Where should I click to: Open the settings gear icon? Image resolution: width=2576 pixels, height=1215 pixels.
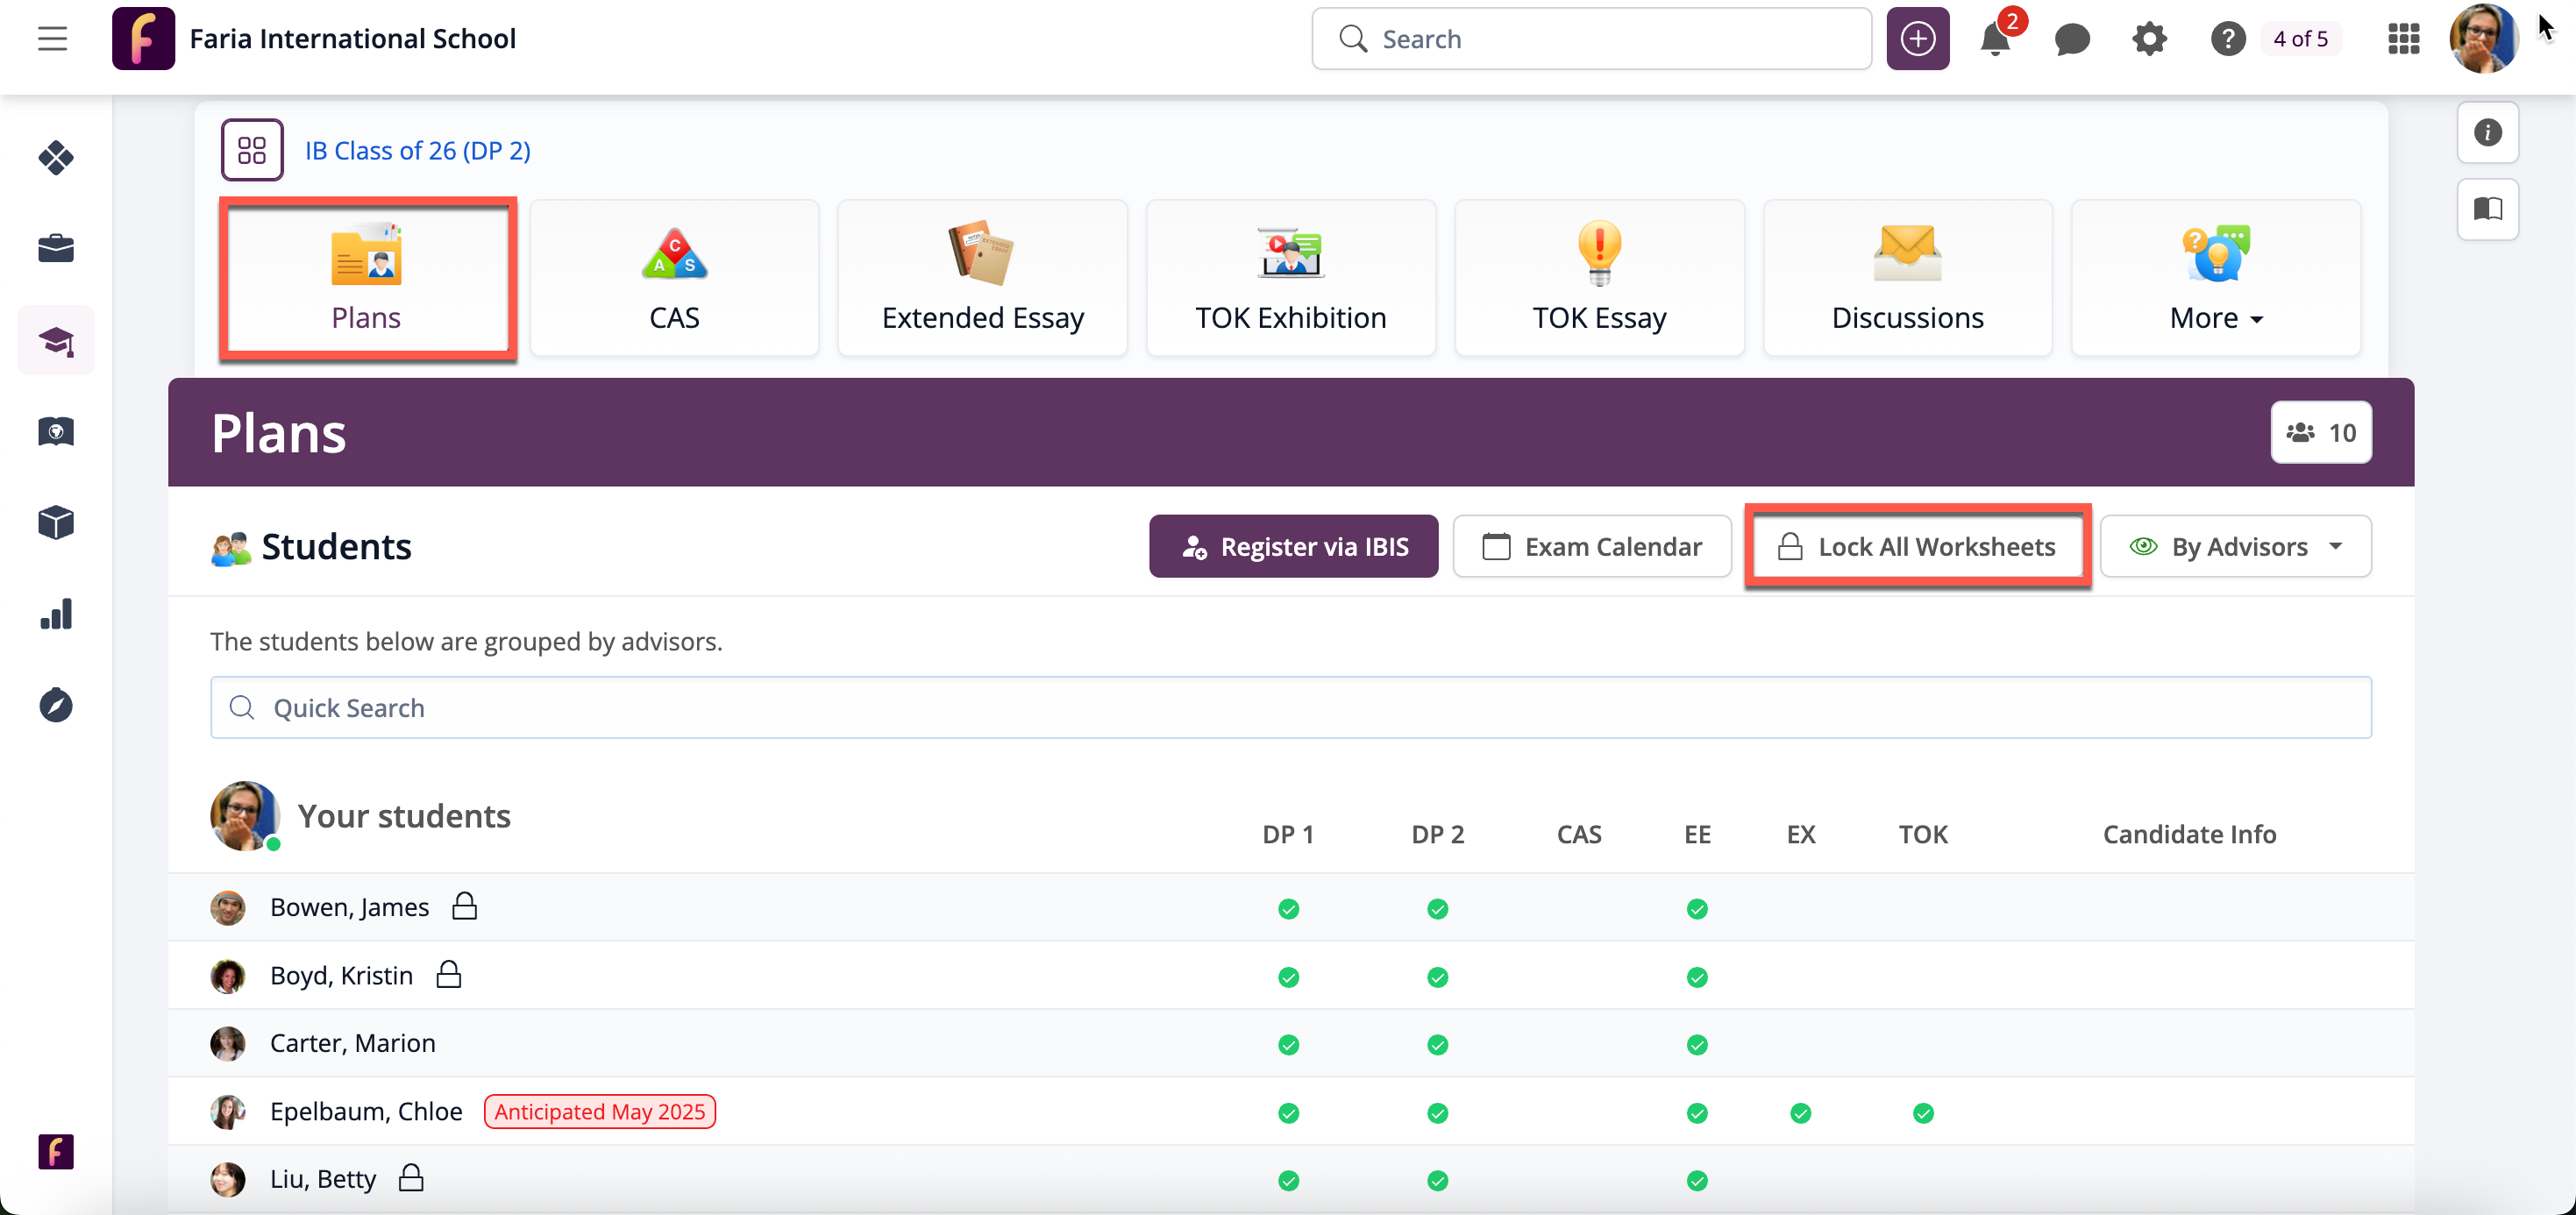point(2148,39)
